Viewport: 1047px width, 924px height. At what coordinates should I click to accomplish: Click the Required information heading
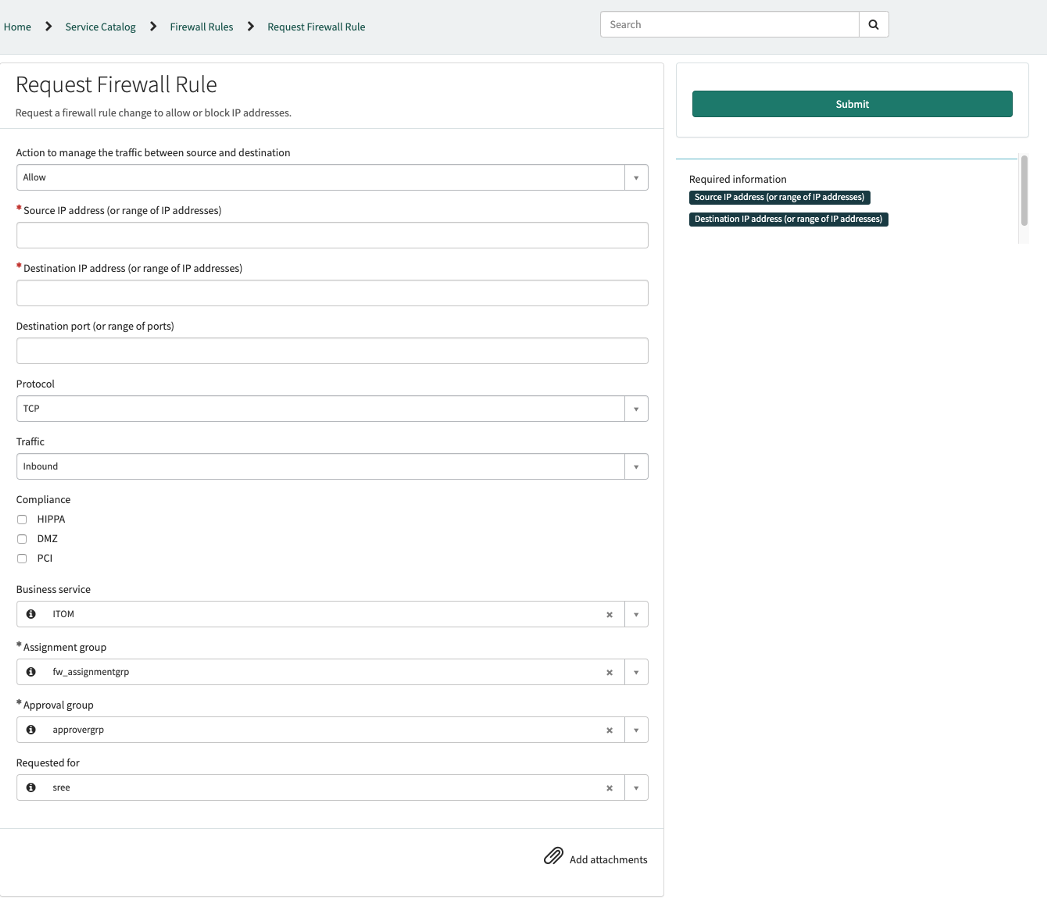[737, 179]
